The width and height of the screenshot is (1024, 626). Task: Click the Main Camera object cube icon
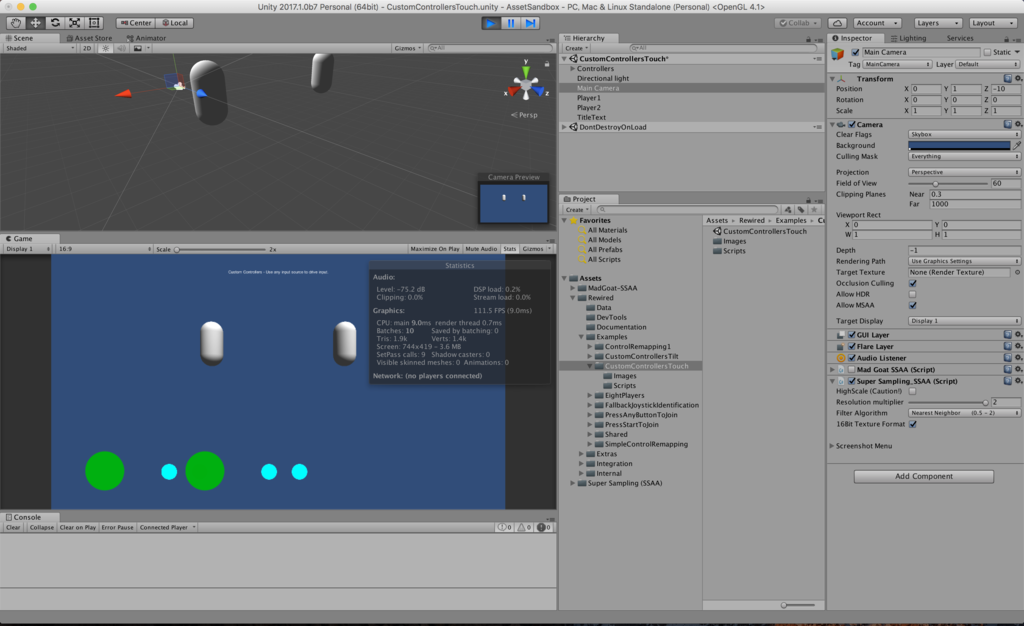[838, 55]
